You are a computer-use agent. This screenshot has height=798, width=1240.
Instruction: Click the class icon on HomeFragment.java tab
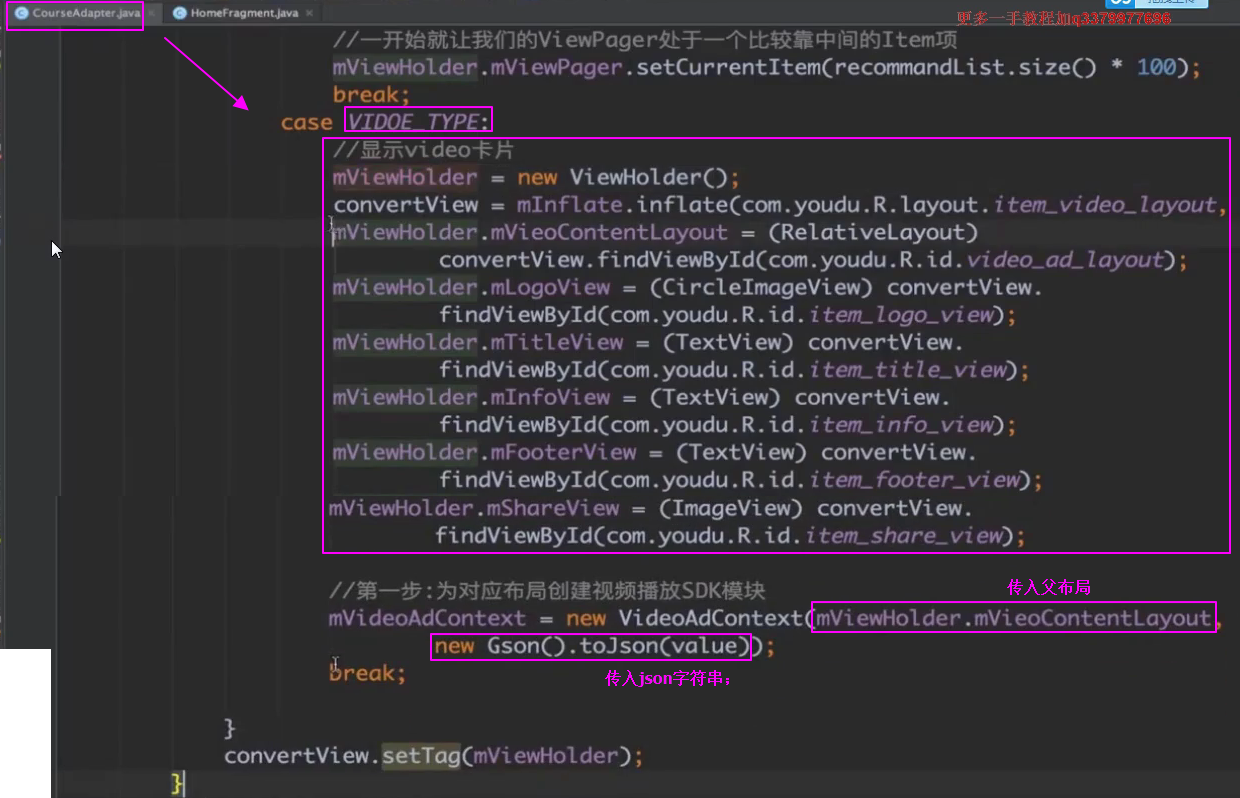[180, 14]
